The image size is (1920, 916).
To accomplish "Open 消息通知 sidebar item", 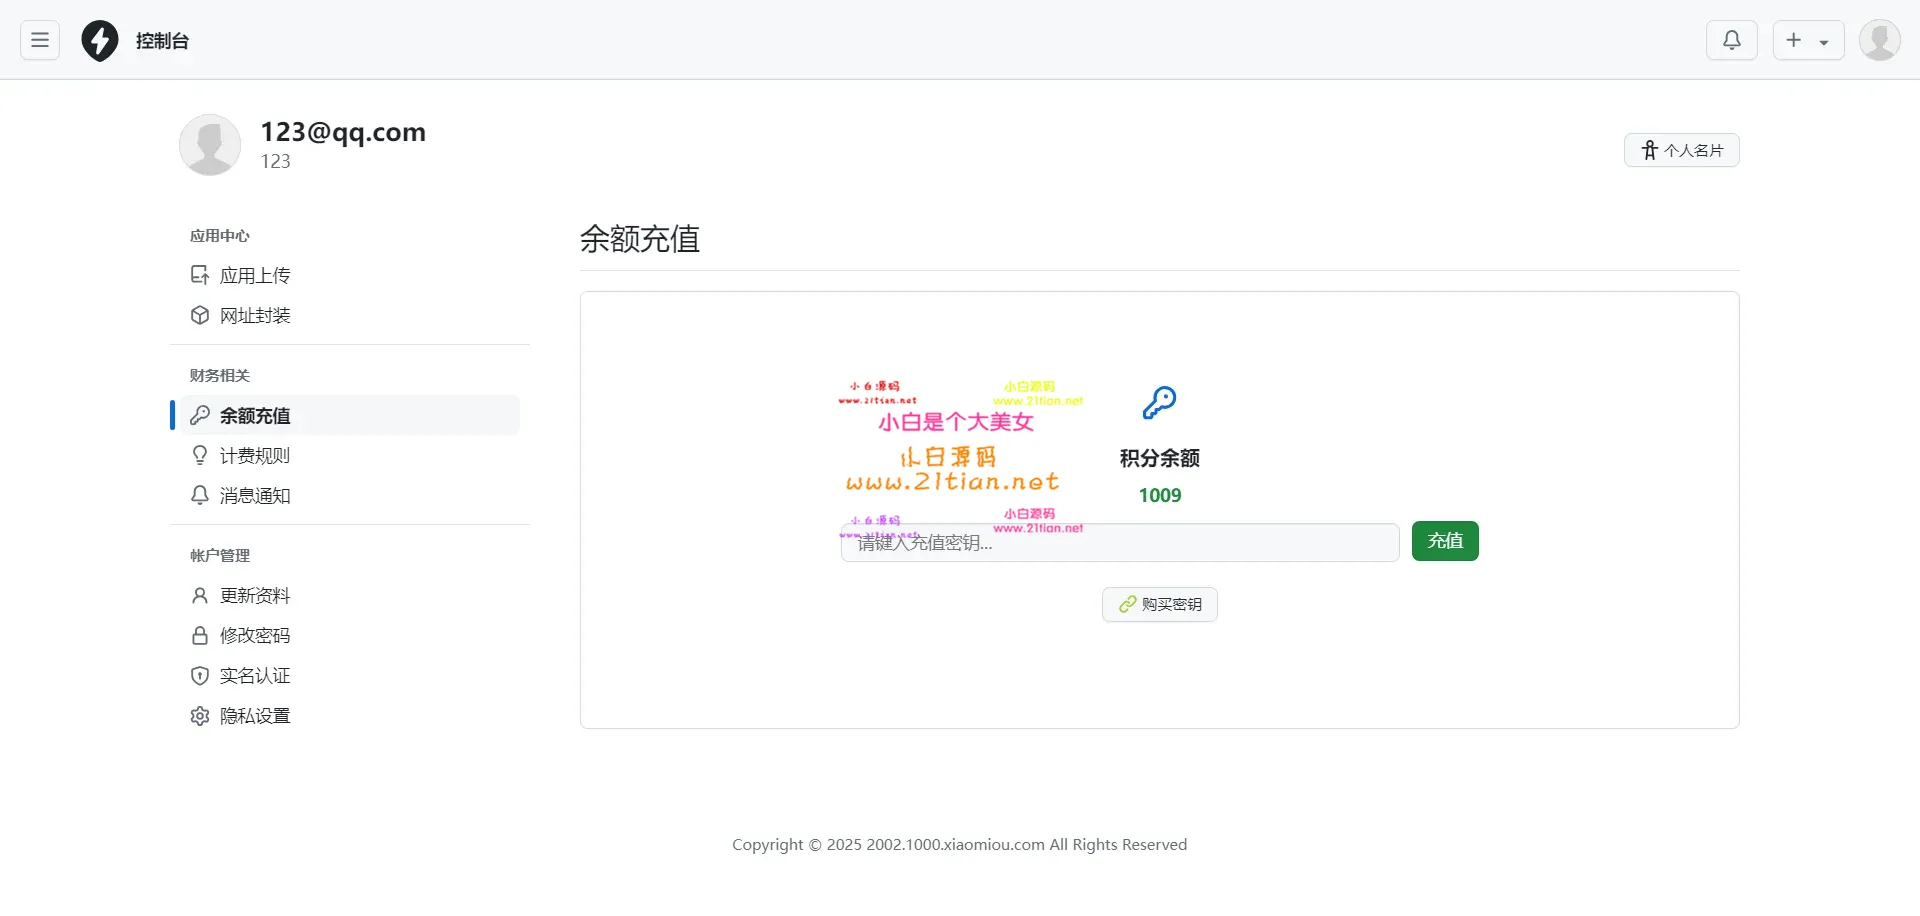I will click(254, 495).
